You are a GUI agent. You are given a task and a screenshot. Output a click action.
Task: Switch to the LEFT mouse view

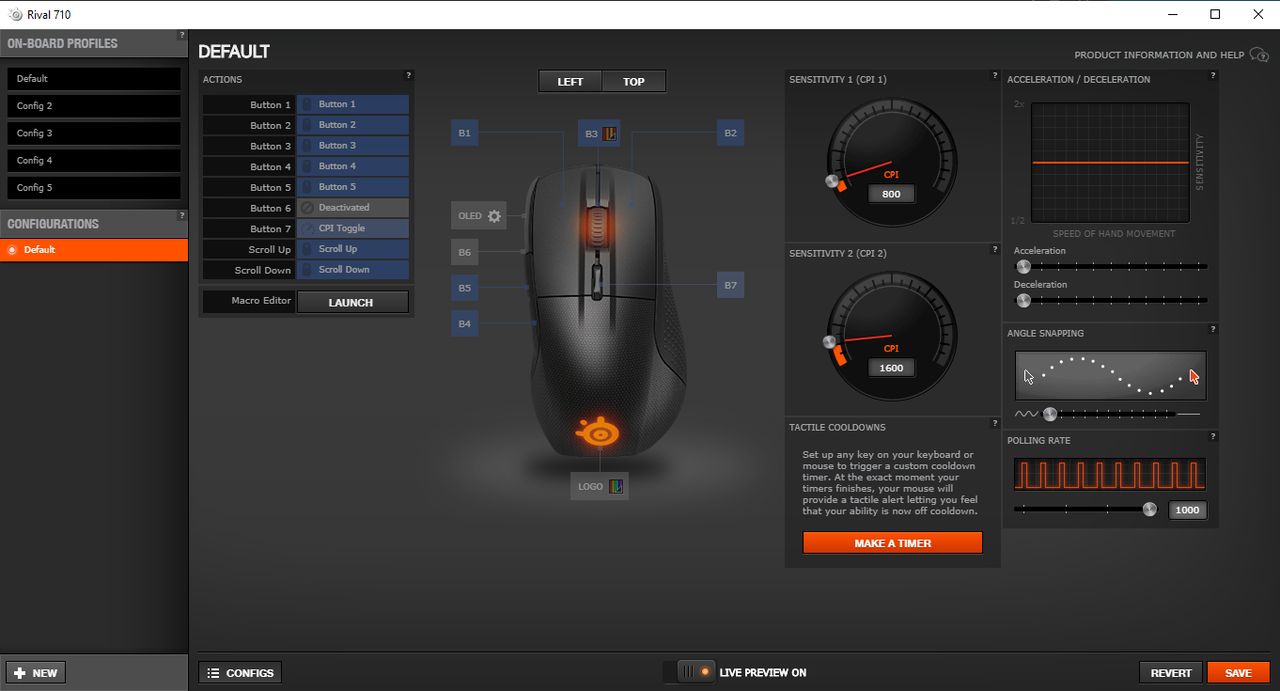(570, 81)
